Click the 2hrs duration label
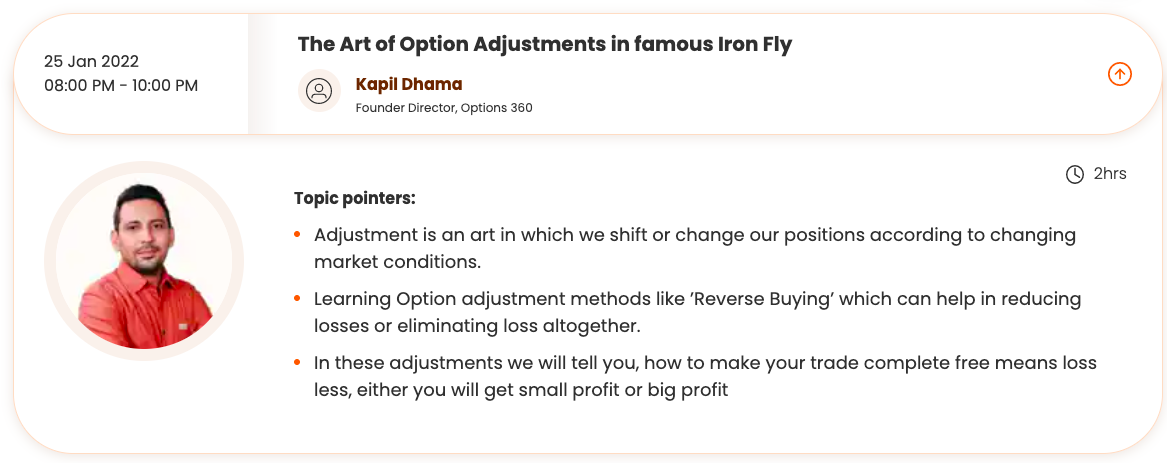 (1110, 174)
